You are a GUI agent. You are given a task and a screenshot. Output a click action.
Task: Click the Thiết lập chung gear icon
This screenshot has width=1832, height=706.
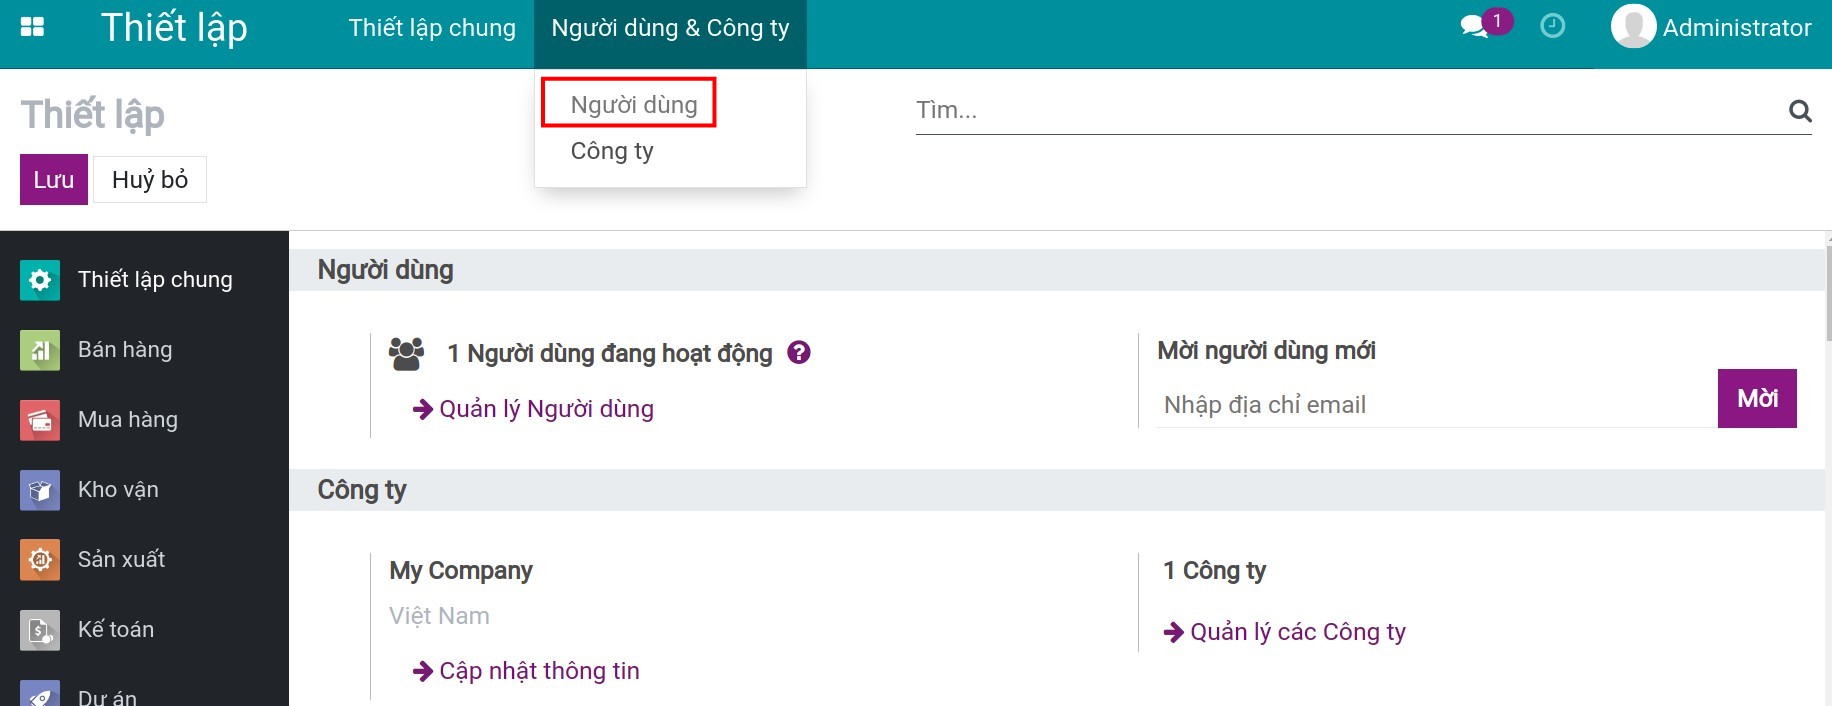40,280
